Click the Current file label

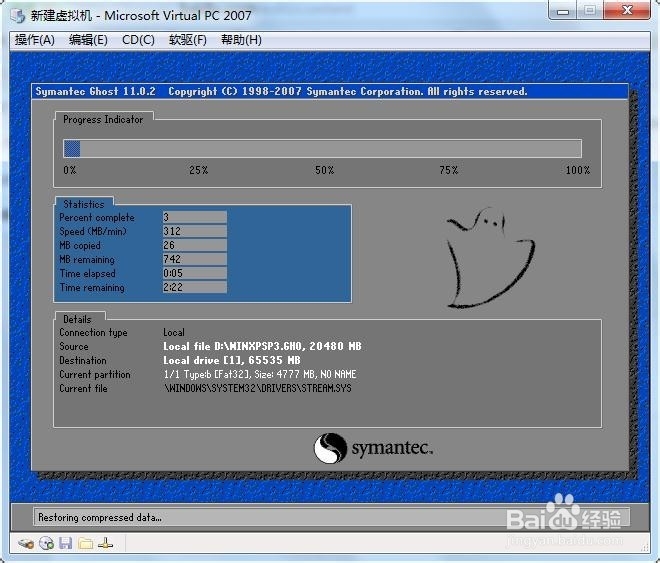pos(83,388)
